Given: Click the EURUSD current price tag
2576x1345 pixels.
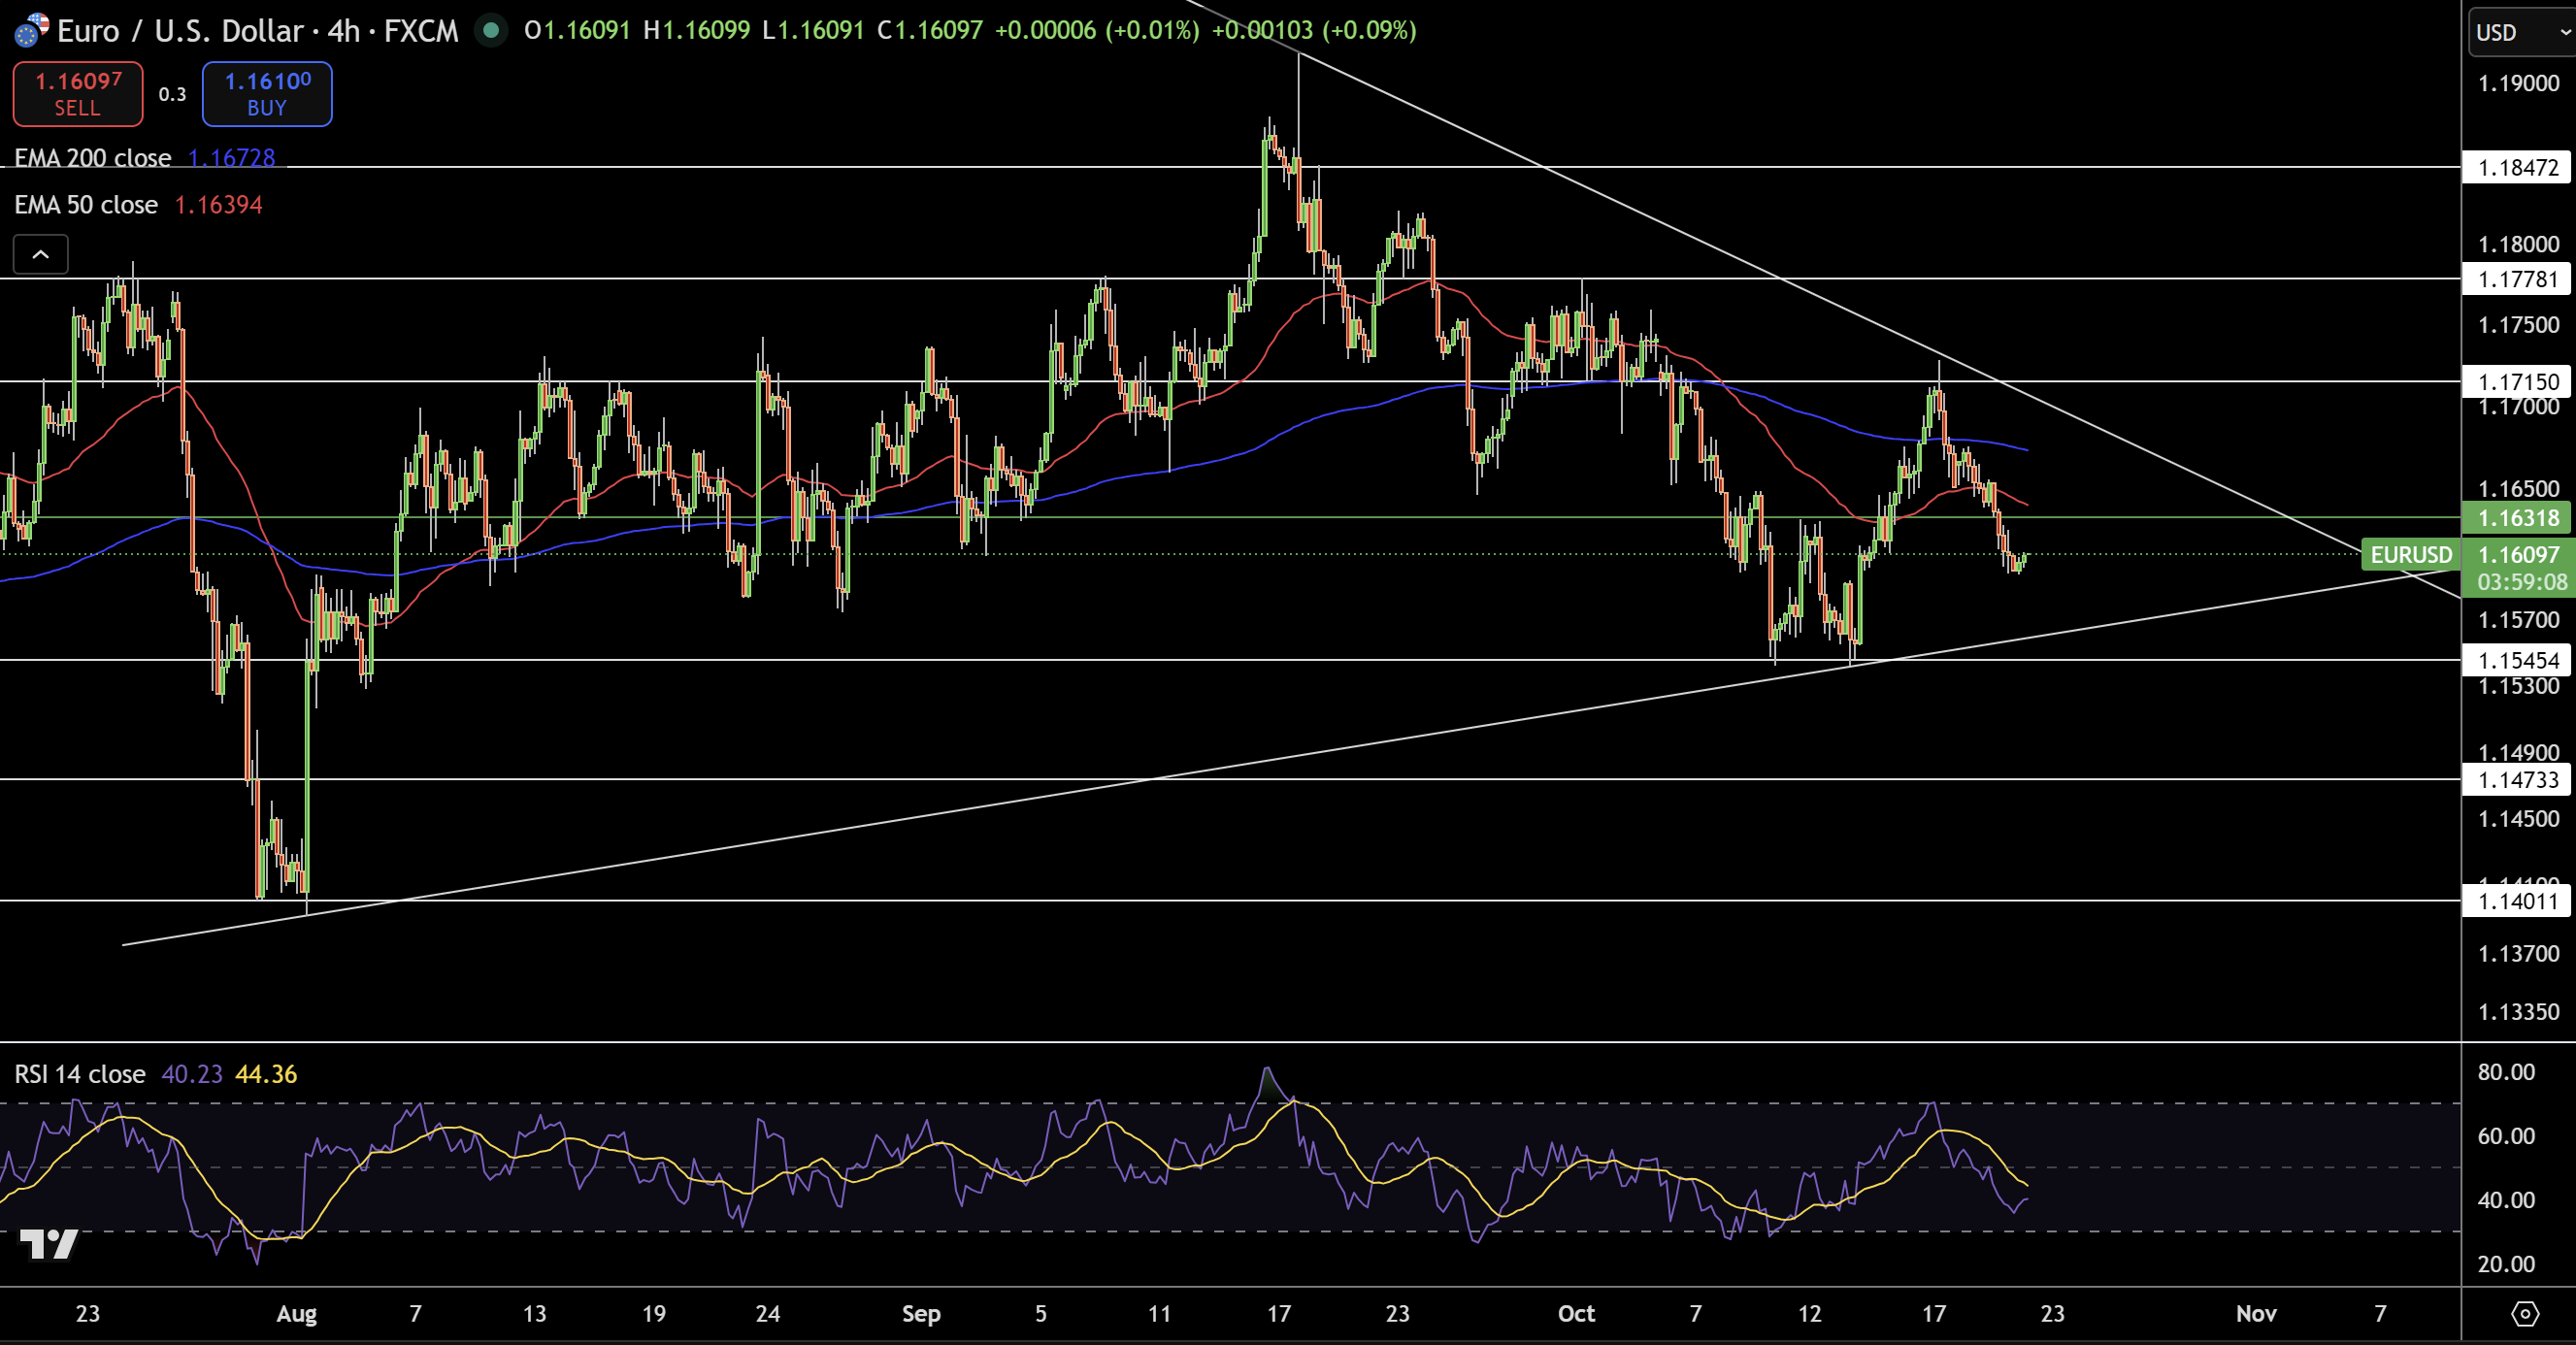Looking at the screenshot, I should coord(2410,554).
